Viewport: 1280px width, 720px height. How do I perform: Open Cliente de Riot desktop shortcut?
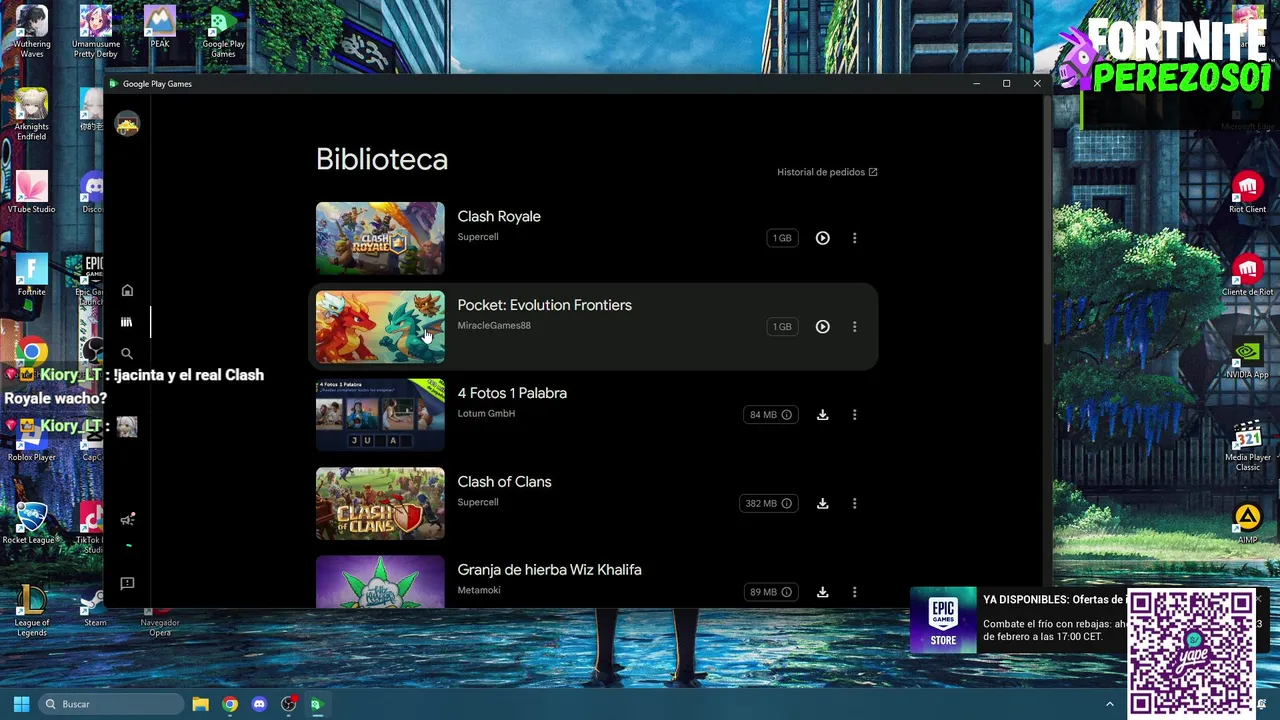1247,275
